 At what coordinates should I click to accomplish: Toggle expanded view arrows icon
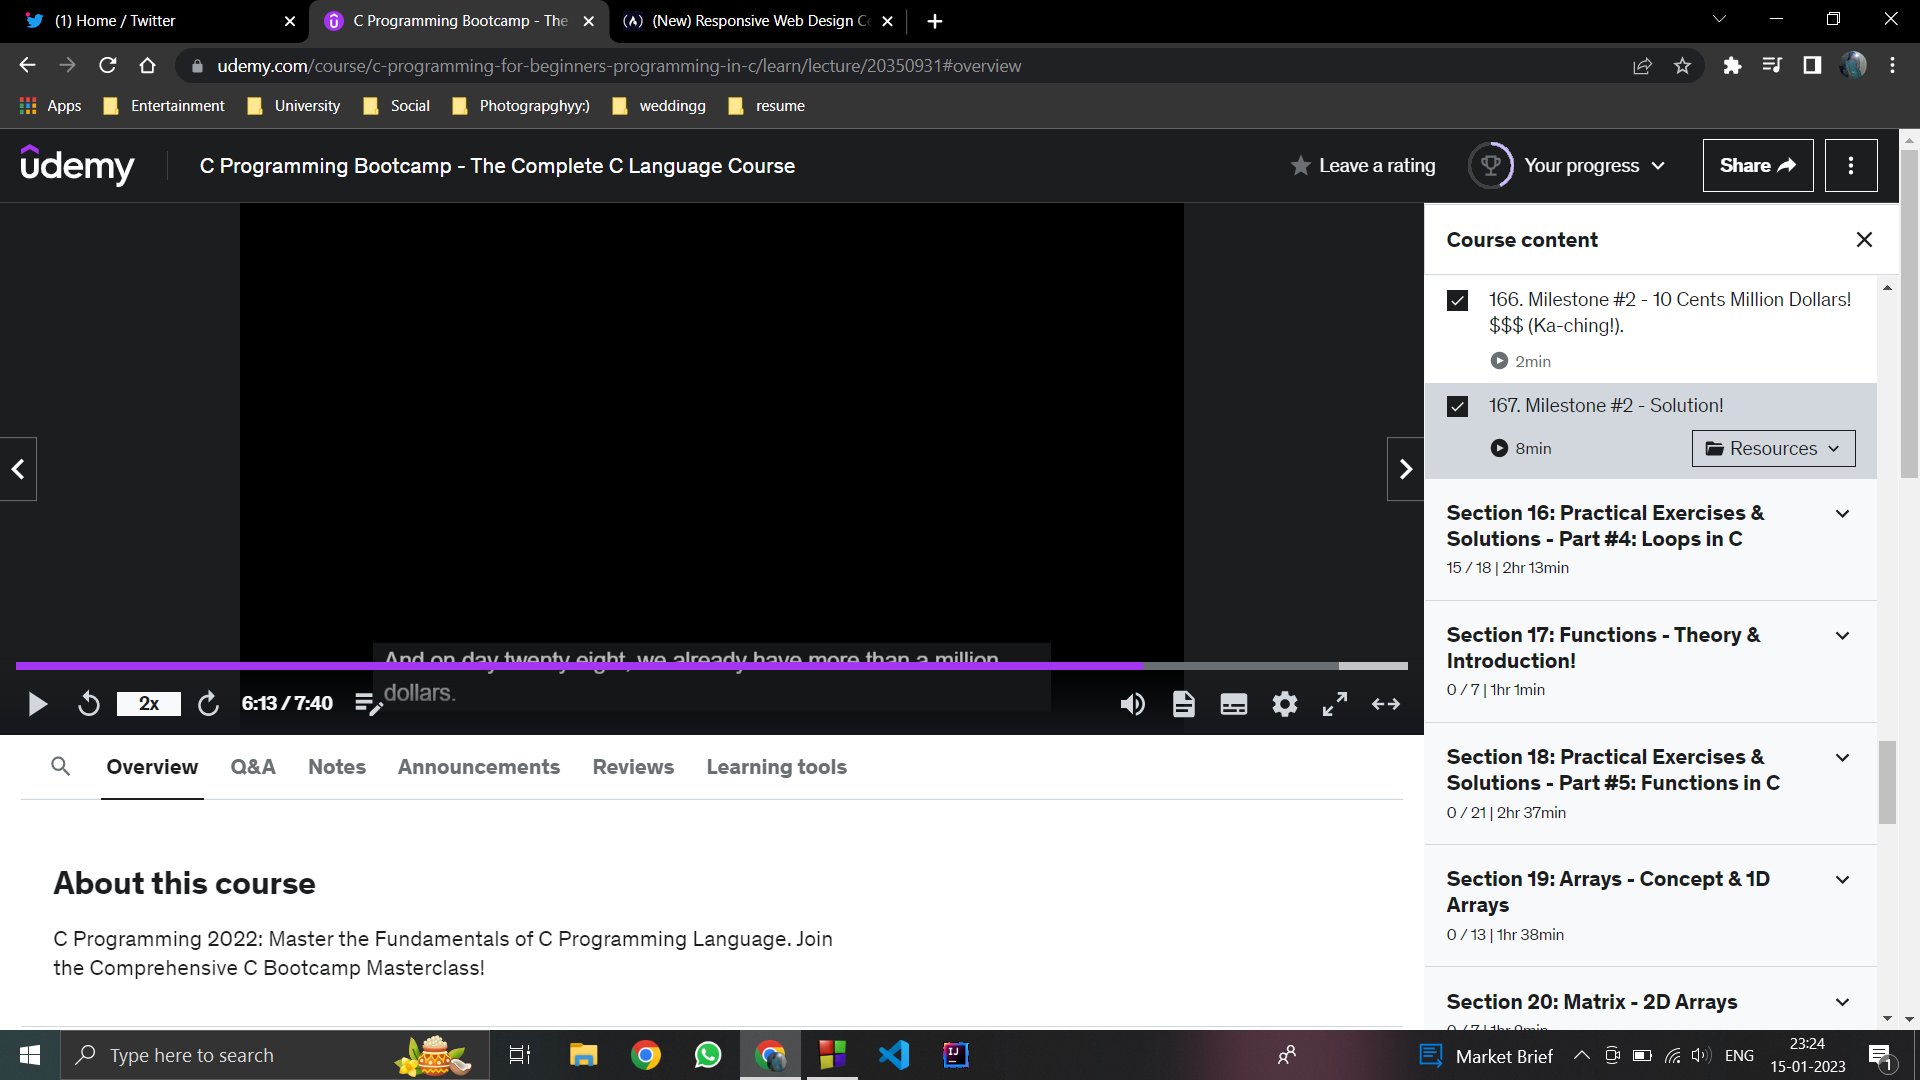click(x=1385, y=704)
